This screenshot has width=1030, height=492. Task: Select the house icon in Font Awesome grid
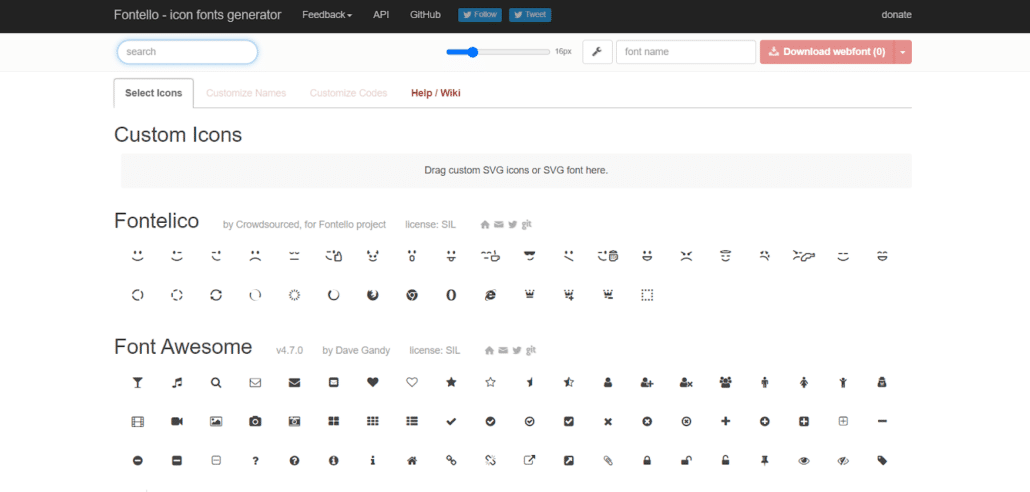412,461
